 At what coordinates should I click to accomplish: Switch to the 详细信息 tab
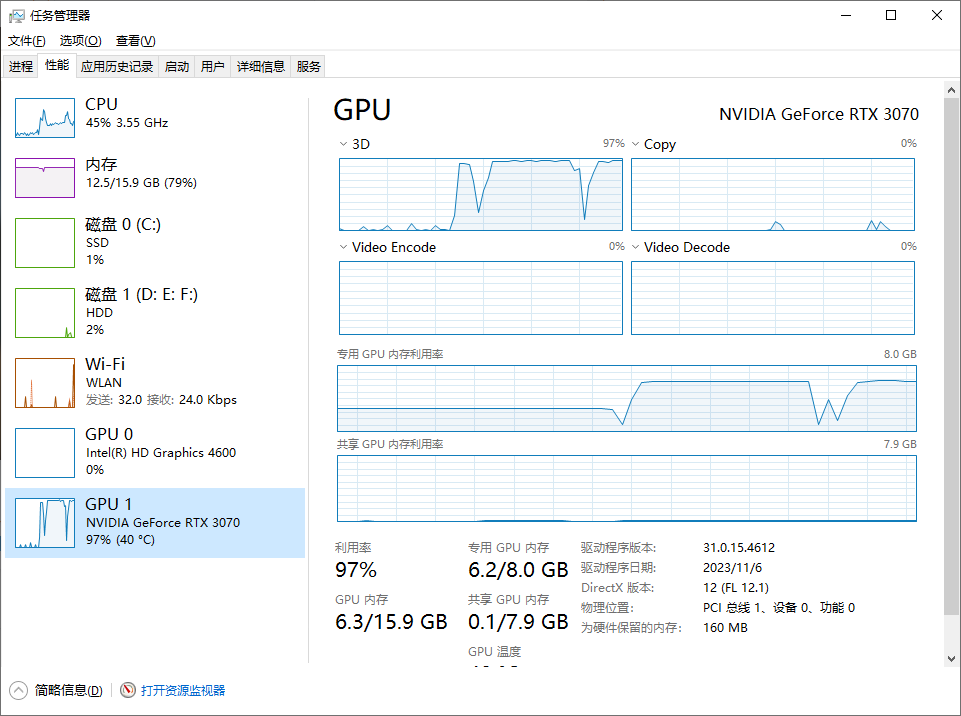coord(261,66)
